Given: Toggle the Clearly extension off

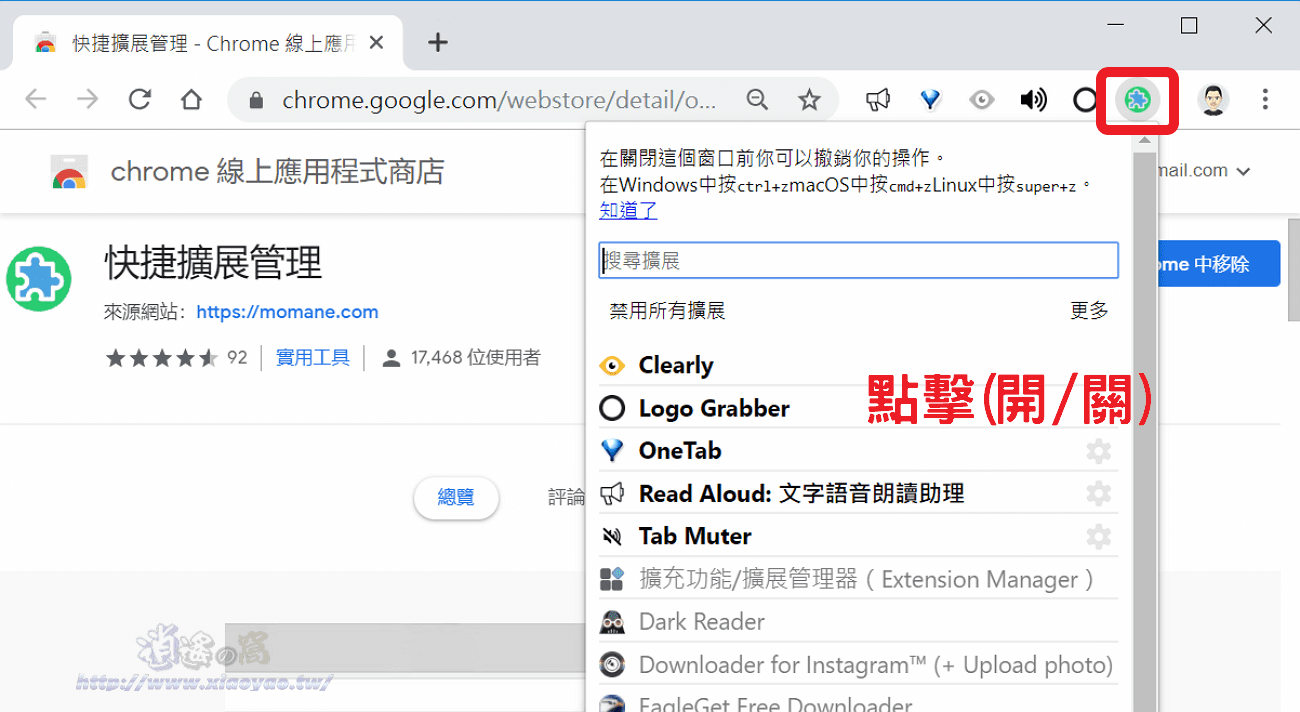Looking at the screenshot, I should (x=858, y=365).
